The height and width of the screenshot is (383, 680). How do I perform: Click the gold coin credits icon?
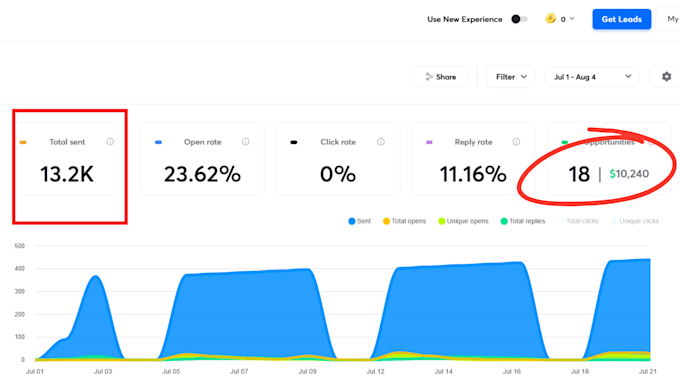pos(551,19)
